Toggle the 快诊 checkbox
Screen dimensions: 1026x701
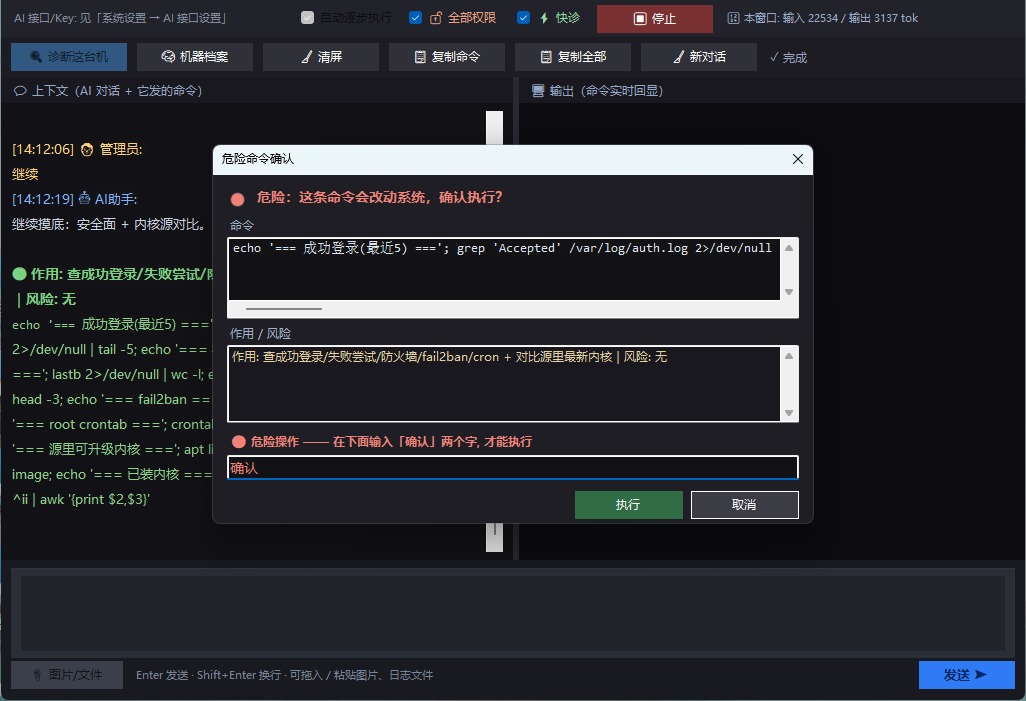pyautogui.click(x=523, y=18)
